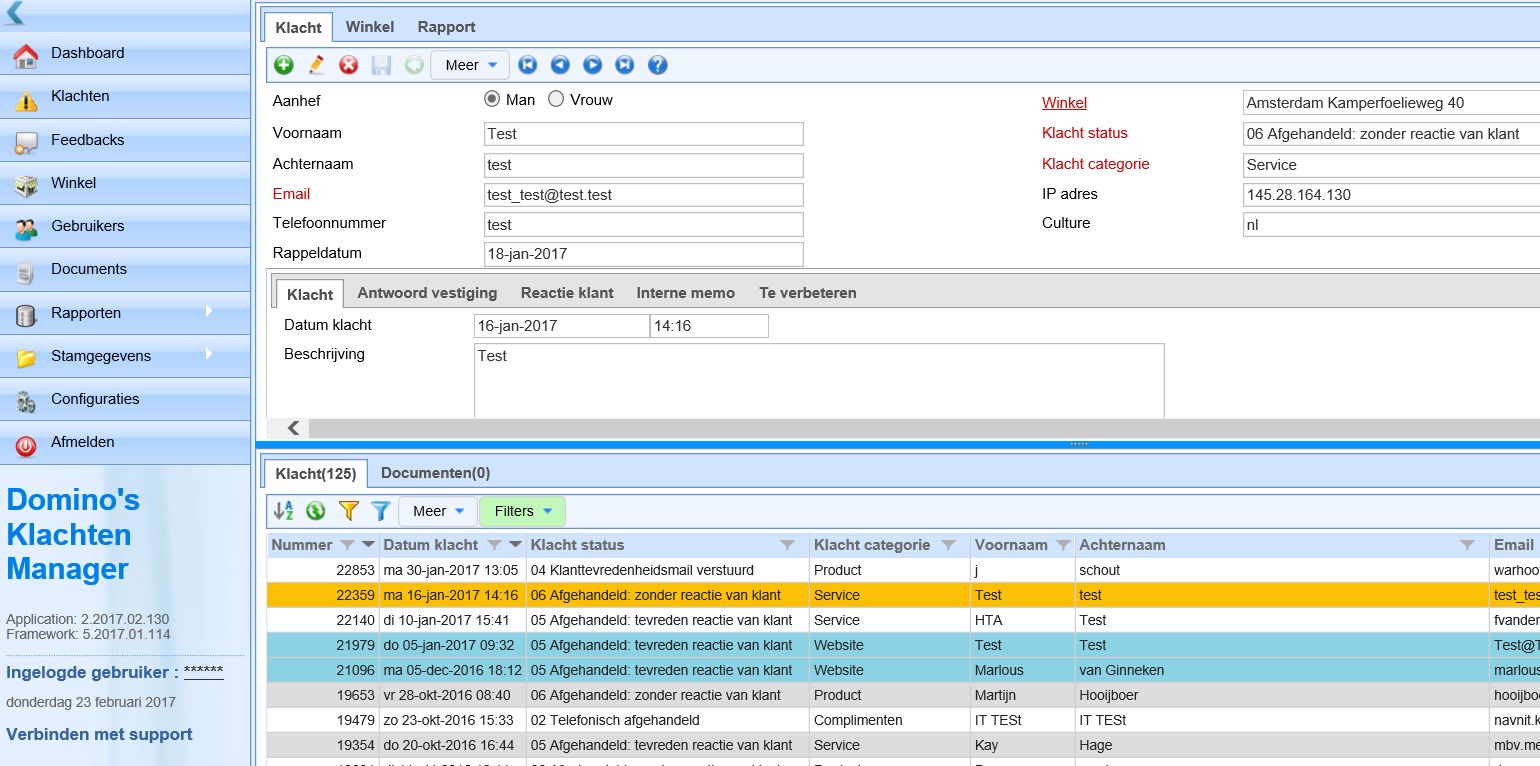Screen dimensions: 1540x766
Task: Click the Rappeldatum date field
Action: 643,254
